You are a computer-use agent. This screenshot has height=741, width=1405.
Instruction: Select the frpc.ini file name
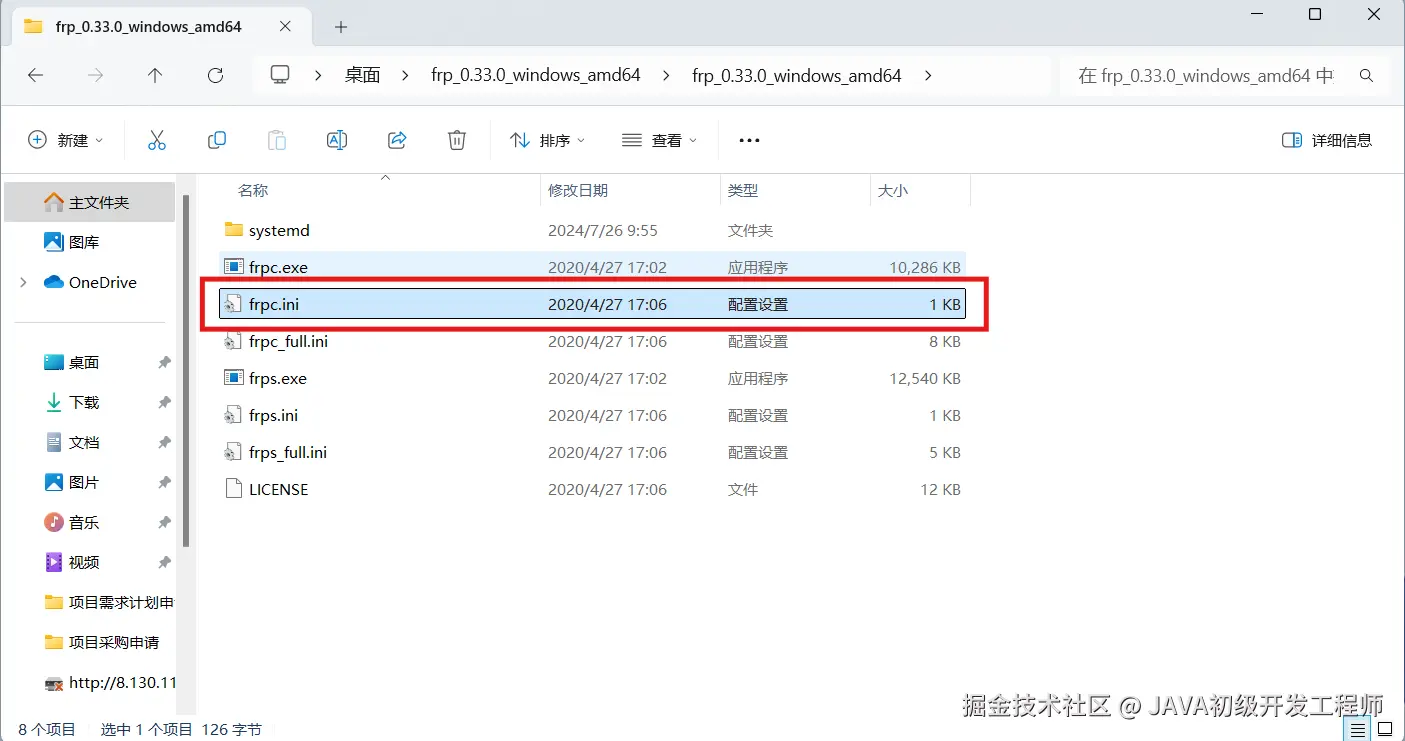coord(274,304)
